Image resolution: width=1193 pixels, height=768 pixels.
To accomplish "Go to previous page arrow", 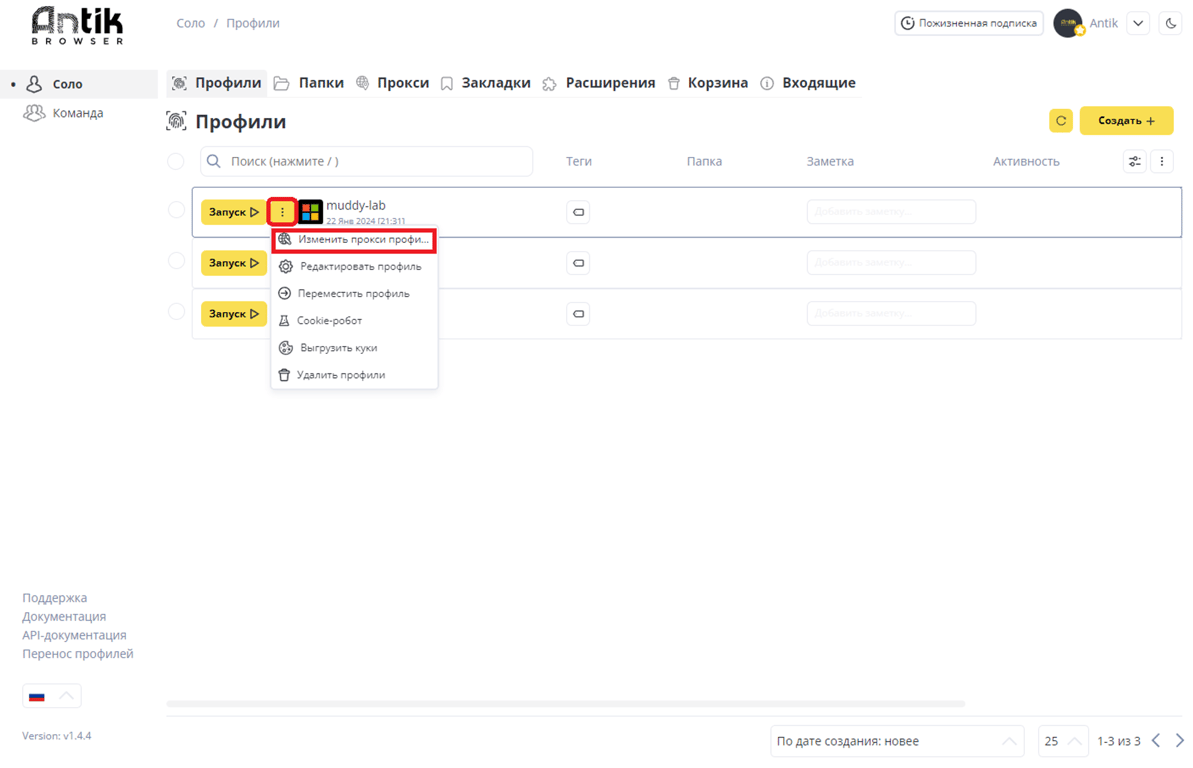I will coord(1156,741).
